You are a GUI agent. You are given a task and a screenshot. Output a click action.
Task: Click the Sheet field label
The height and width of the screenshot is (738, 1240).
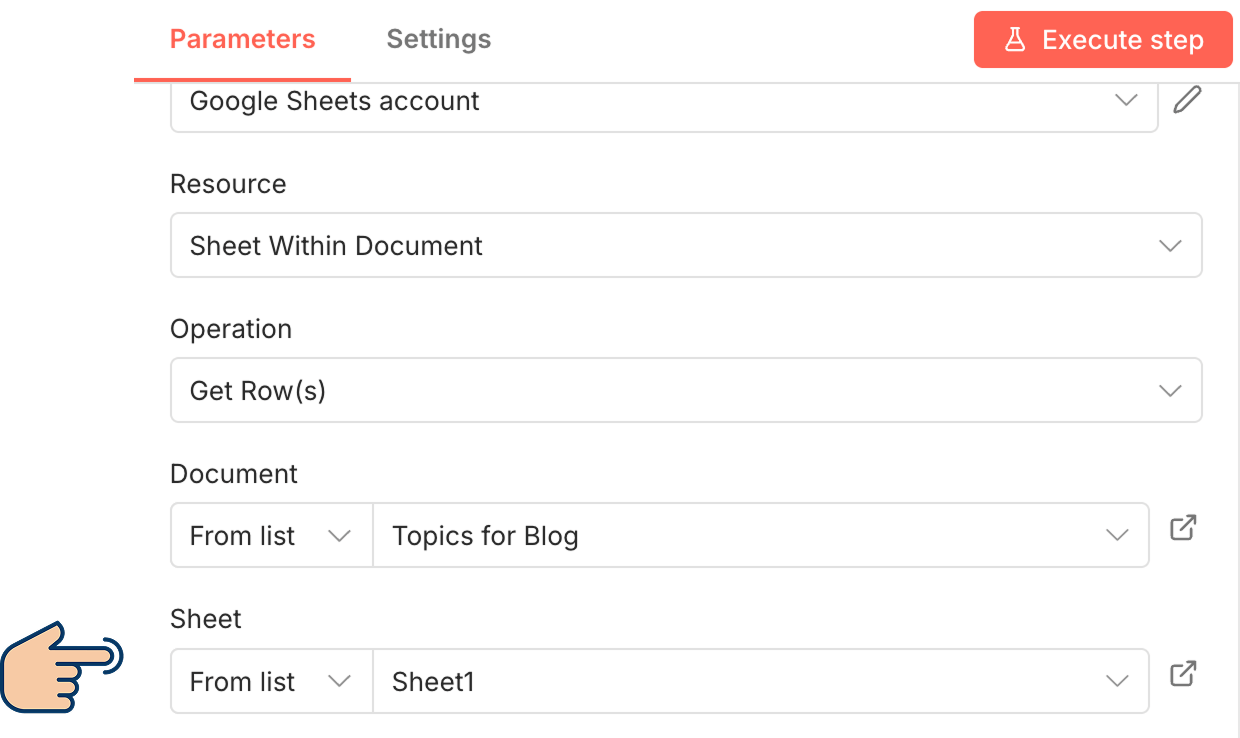pos(206,619)
